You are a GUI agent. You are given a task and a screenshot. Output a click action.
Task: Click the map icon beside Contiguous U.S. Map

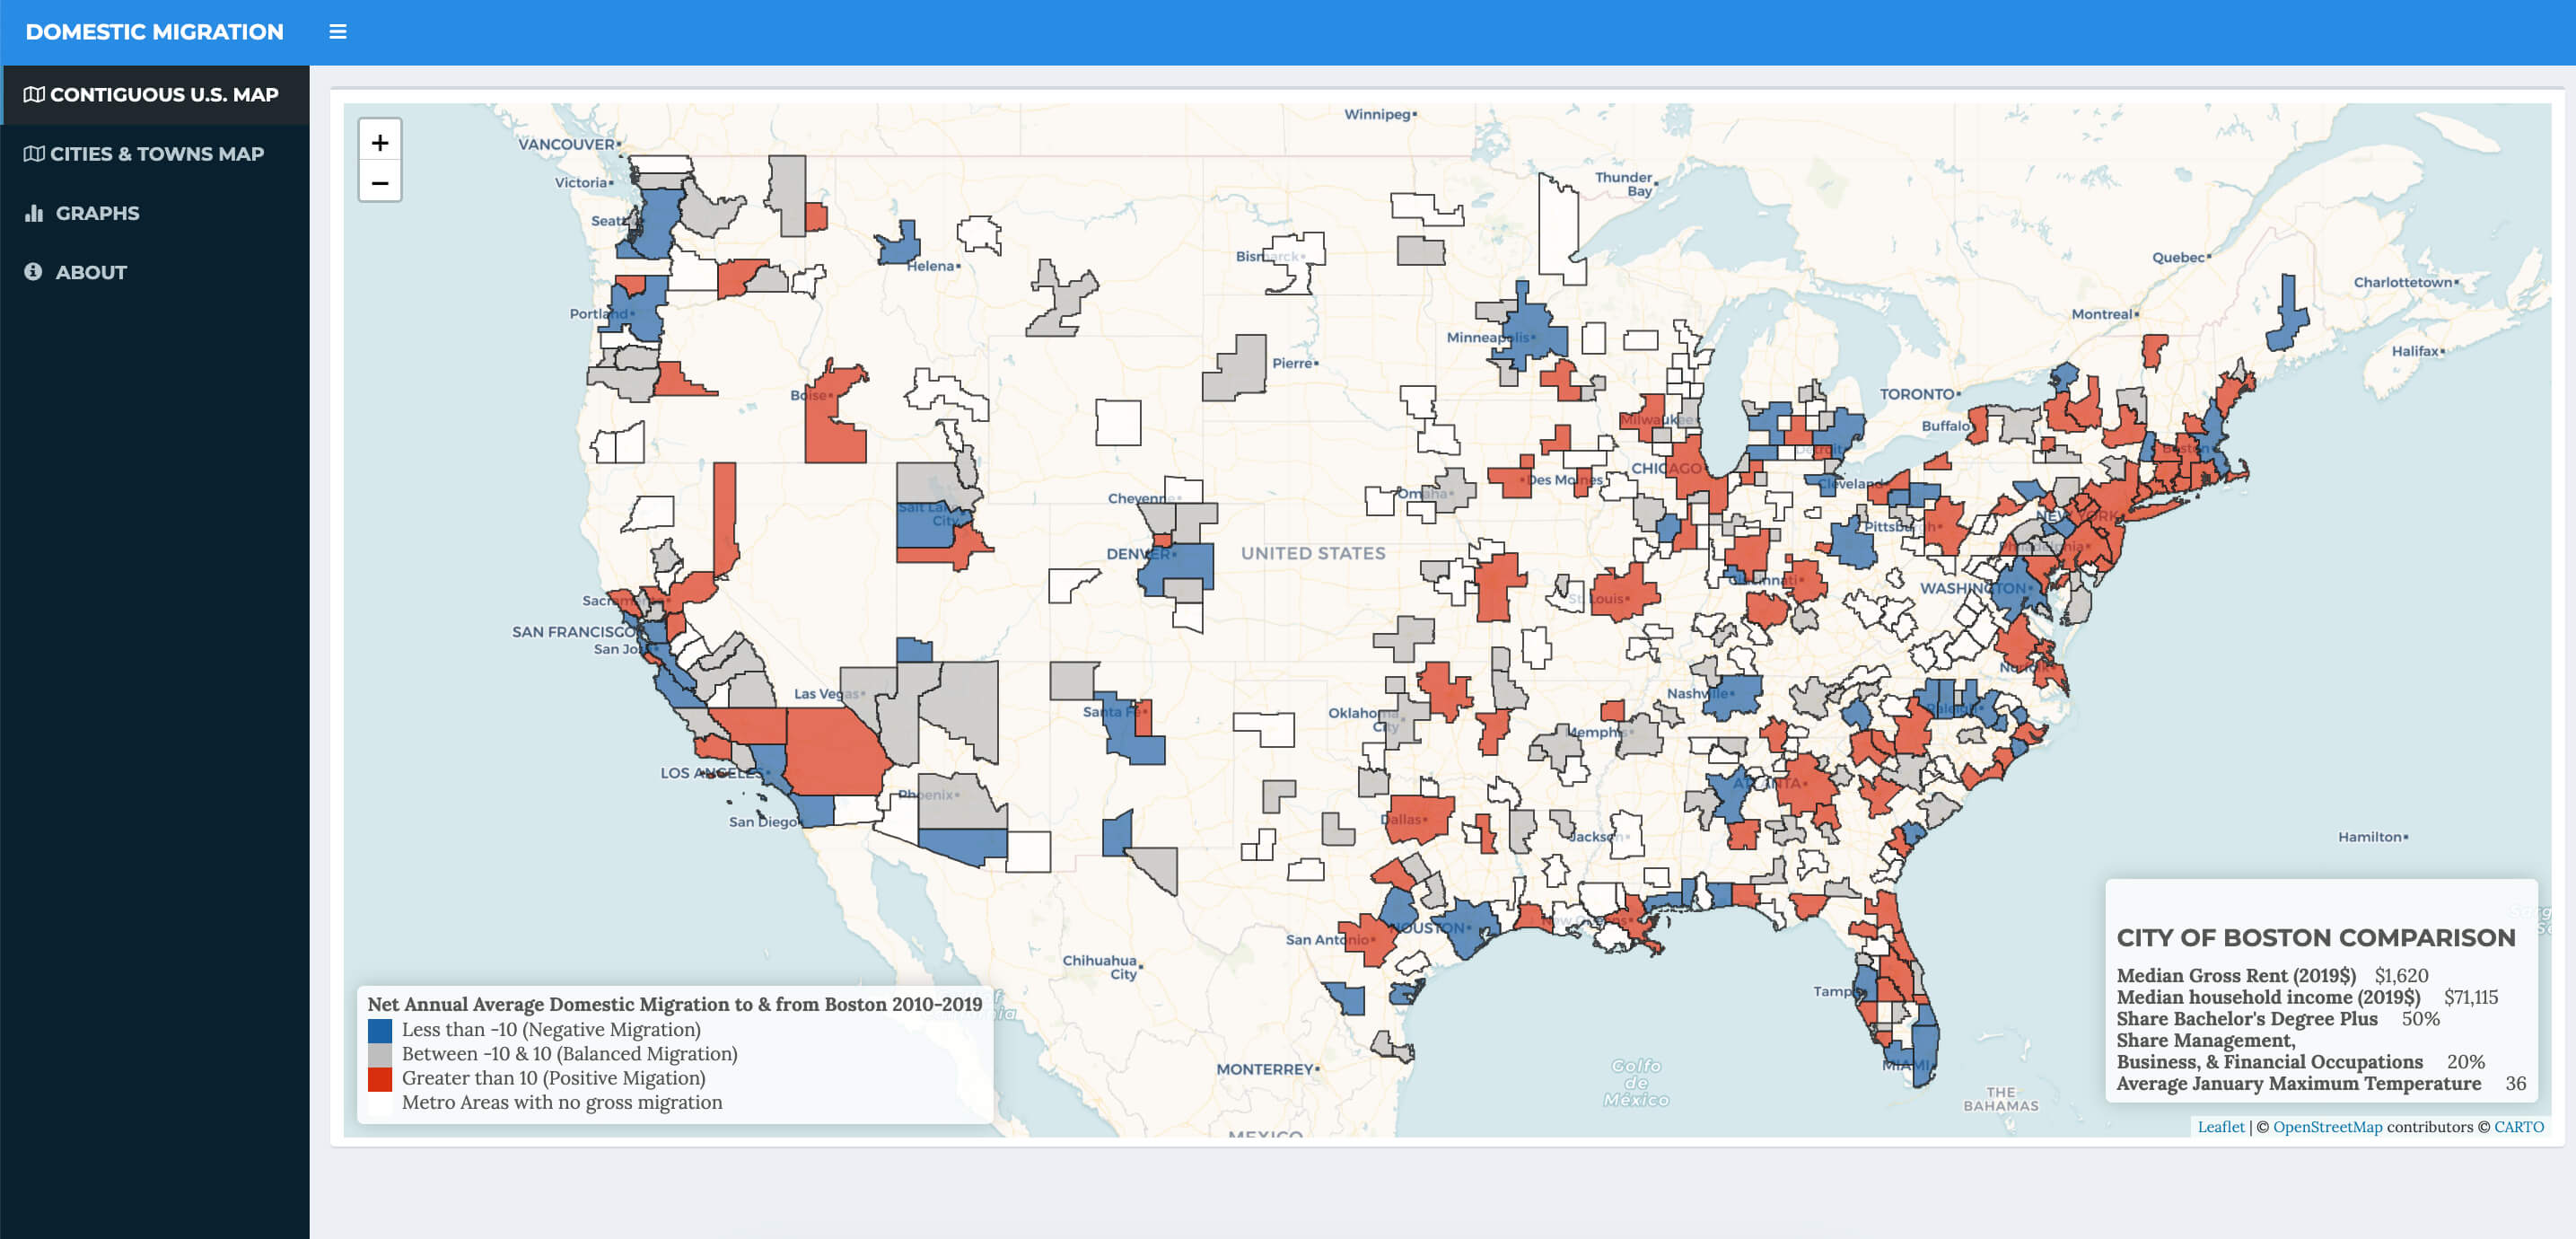tap(34, 94)
